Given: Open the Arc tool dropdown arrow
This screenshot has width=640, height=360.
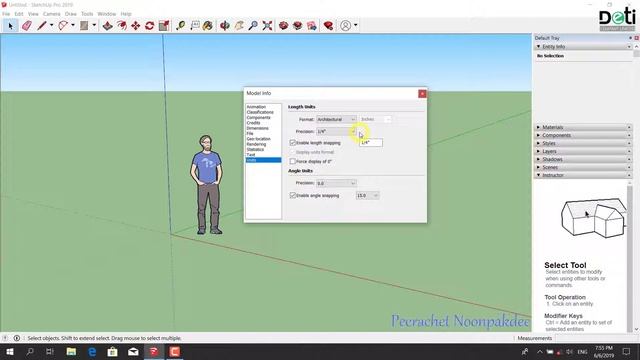Looking at the screenshot, I should [x=73, y=26].
